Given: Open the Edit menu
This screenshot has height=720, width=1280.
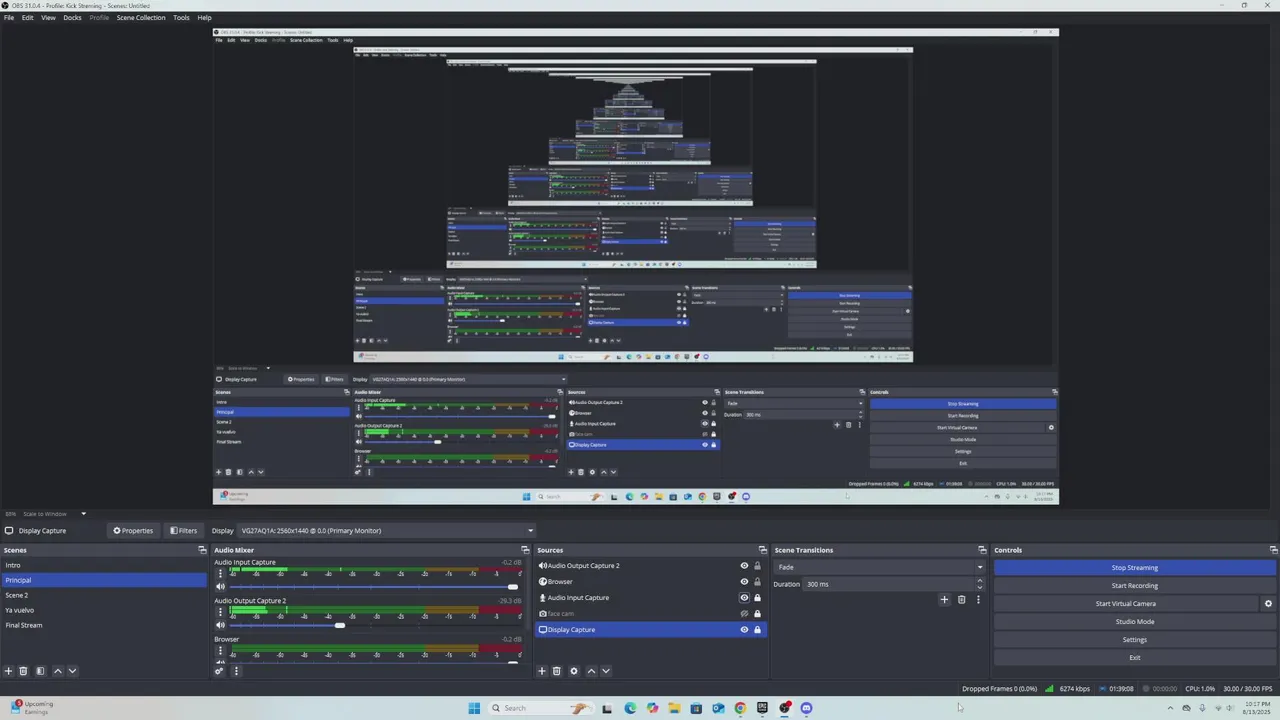Looking at the screenshot, I should click(x=28, y=18).
